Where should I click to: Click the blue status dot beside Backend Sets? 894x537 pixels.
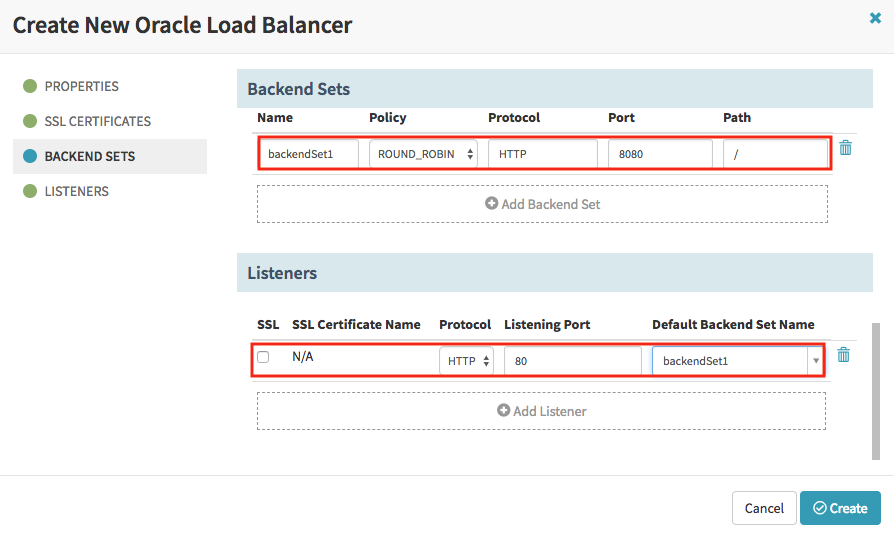tap(30, 156)
